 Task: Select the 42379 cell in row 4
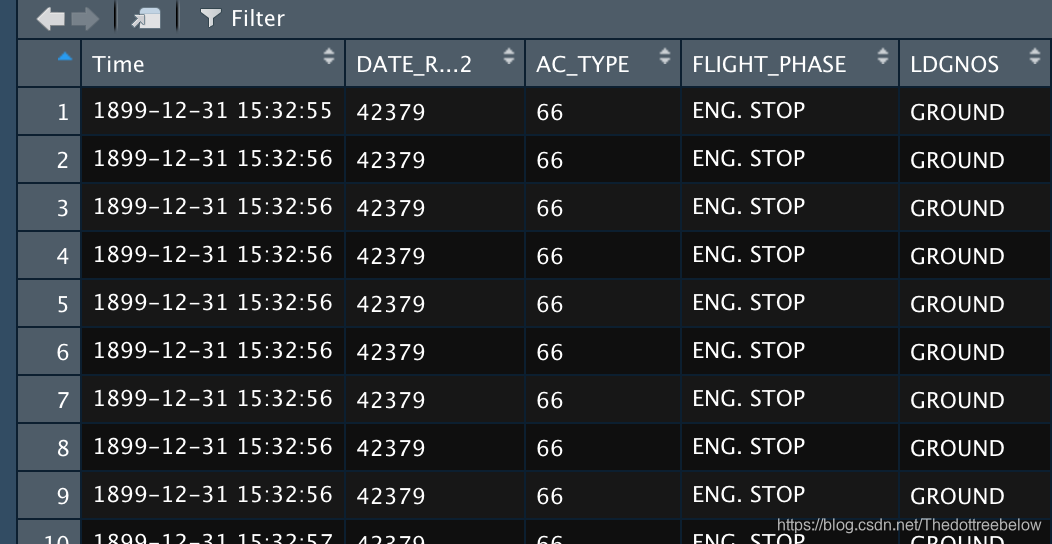[435, 256]
